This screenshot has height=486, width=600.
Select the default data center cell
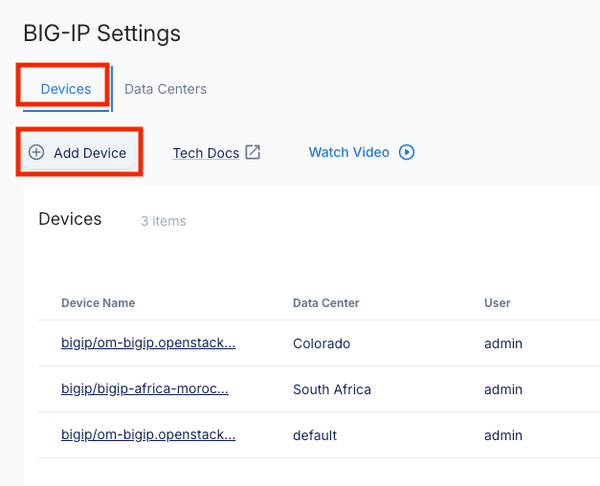click(315, 436)
